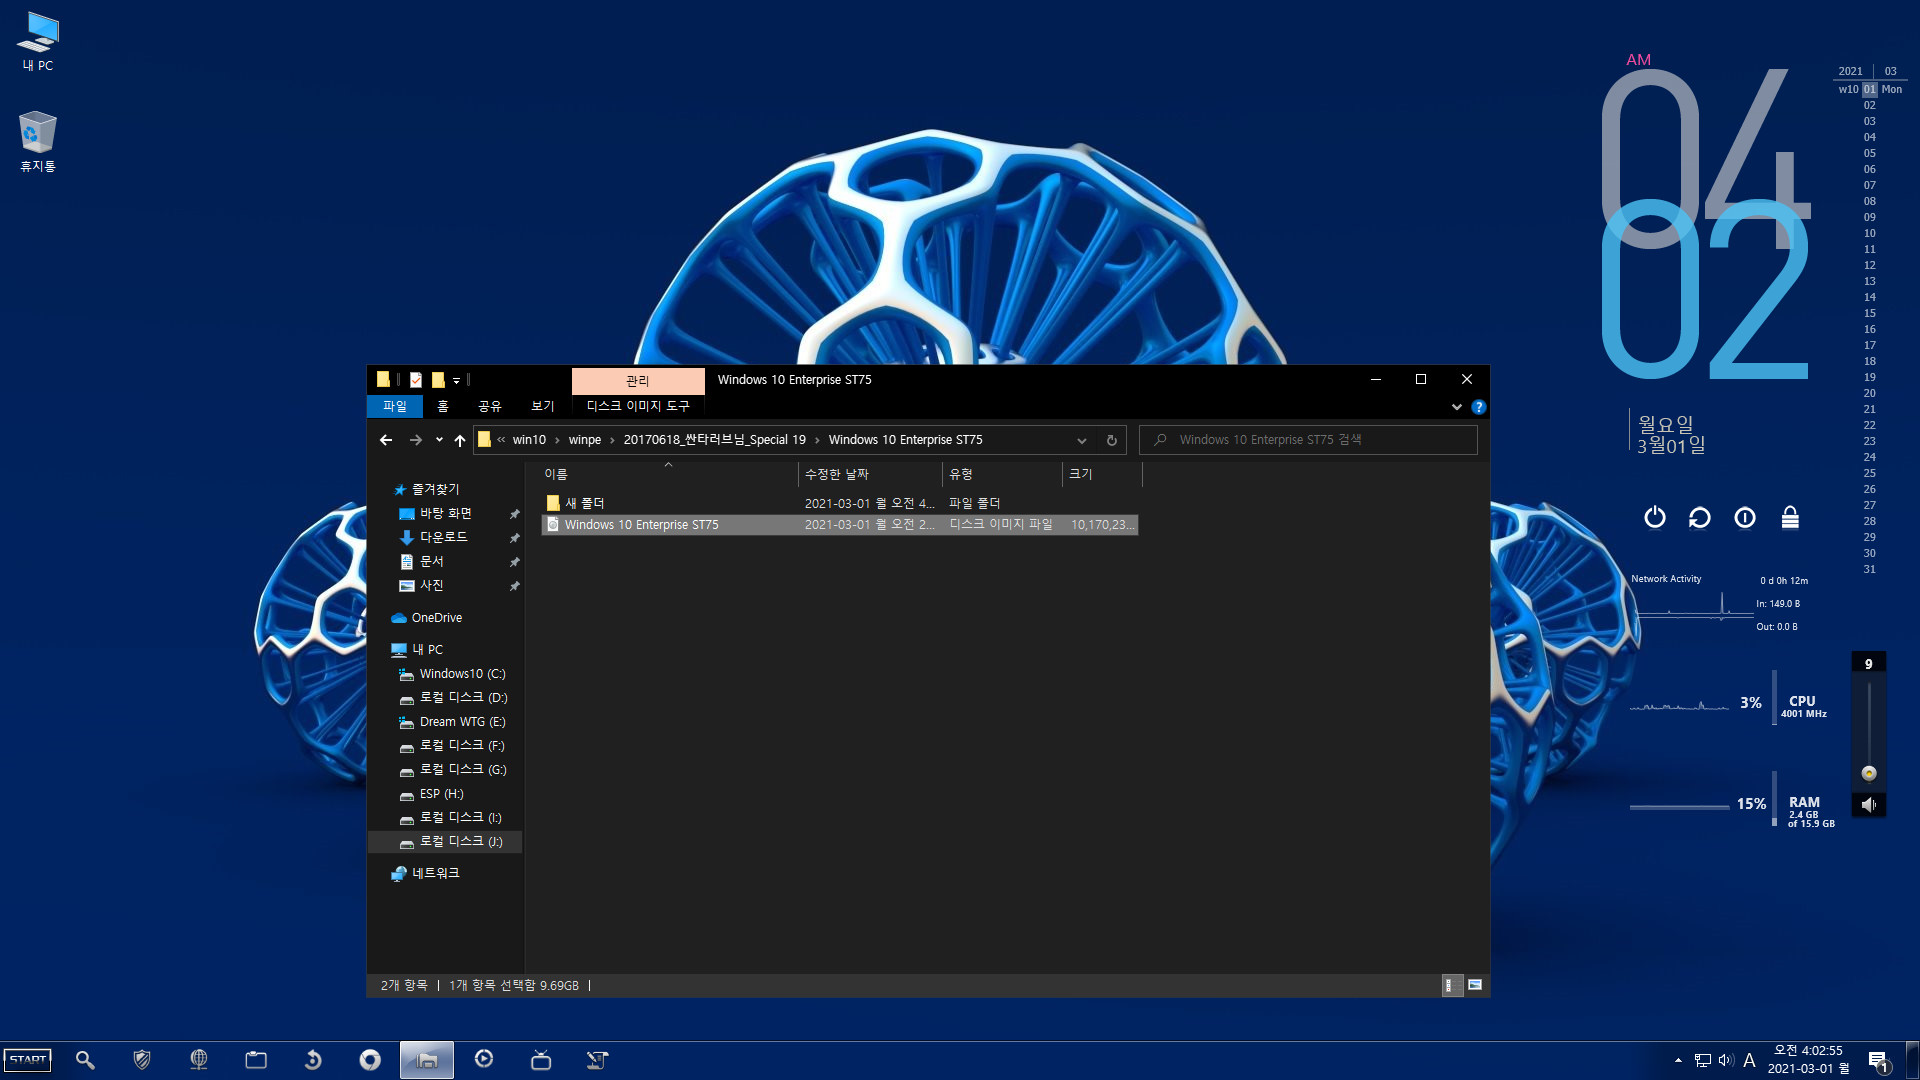This screenshot has width=1920, height=1080.
Task: Sort by the 크기 column header
Action: pyautogui.click(x=1102, y=474)
